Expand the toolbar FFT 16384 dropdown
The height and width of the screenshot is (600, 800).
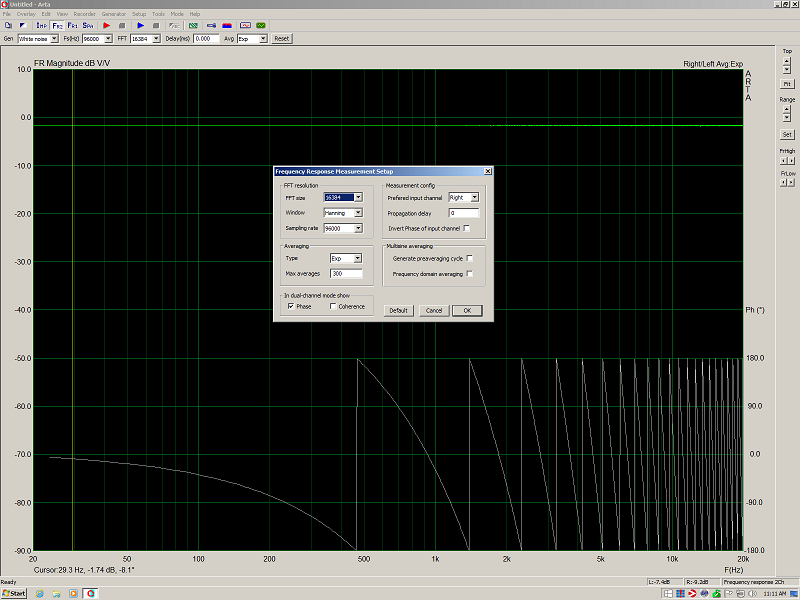point(156,39)
